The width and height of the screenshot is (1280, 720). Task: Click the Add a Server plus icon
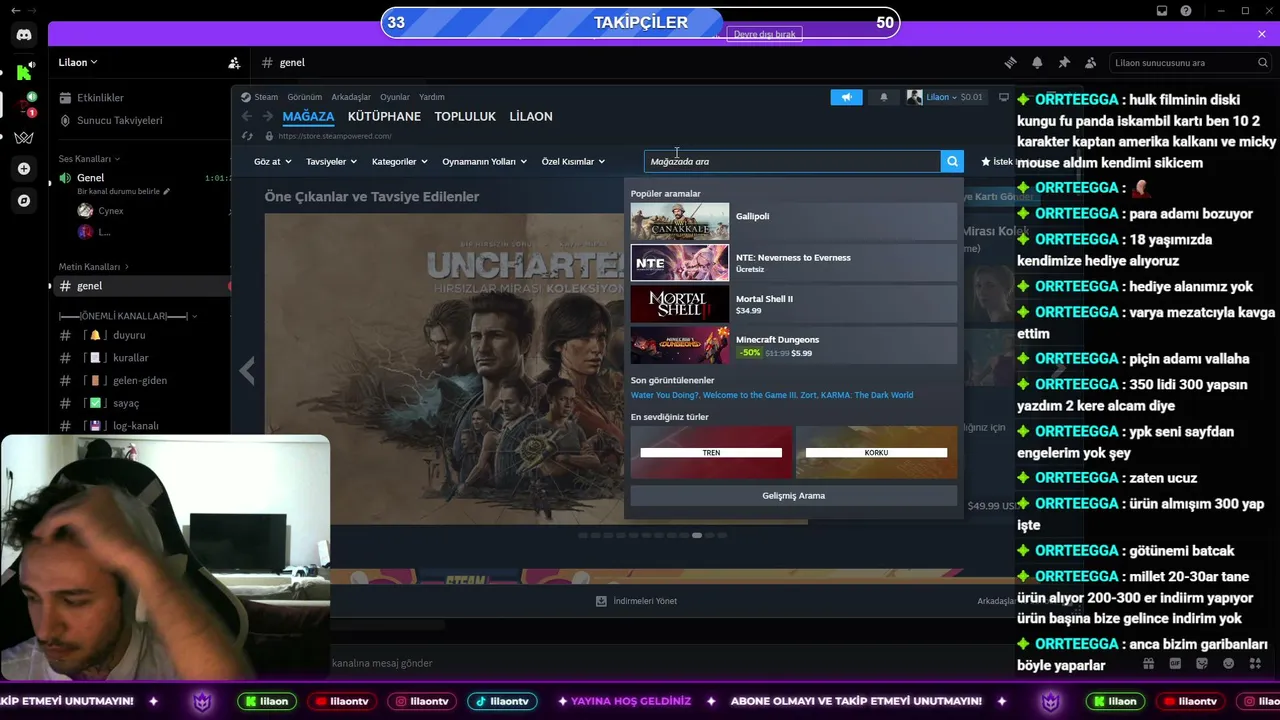coord(24,169)
